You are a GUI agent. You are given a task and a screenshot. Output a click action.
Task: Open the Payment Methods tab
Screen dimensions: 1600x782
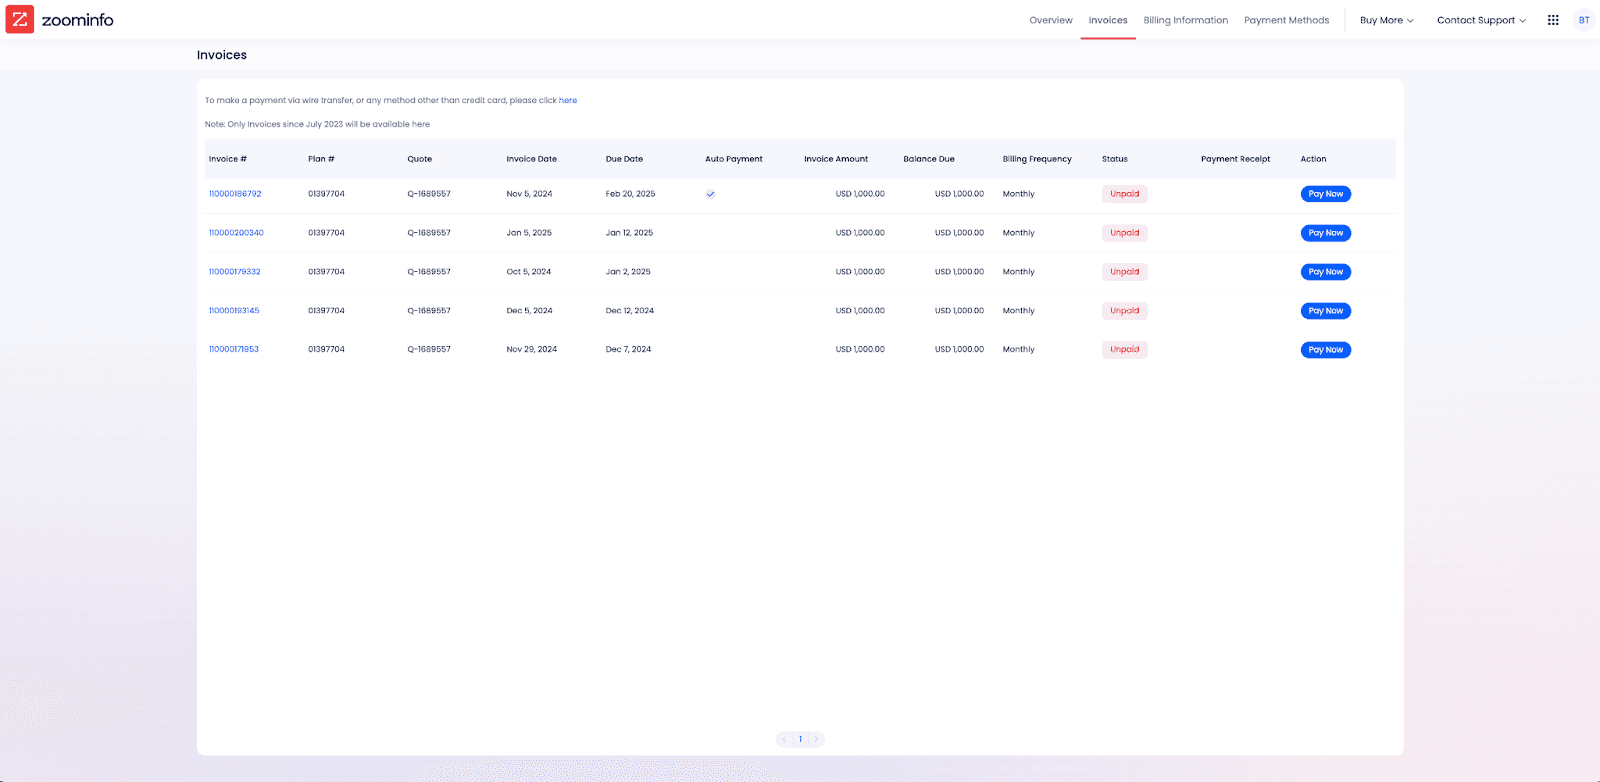pyautogui.click(x=1287, y=20)
